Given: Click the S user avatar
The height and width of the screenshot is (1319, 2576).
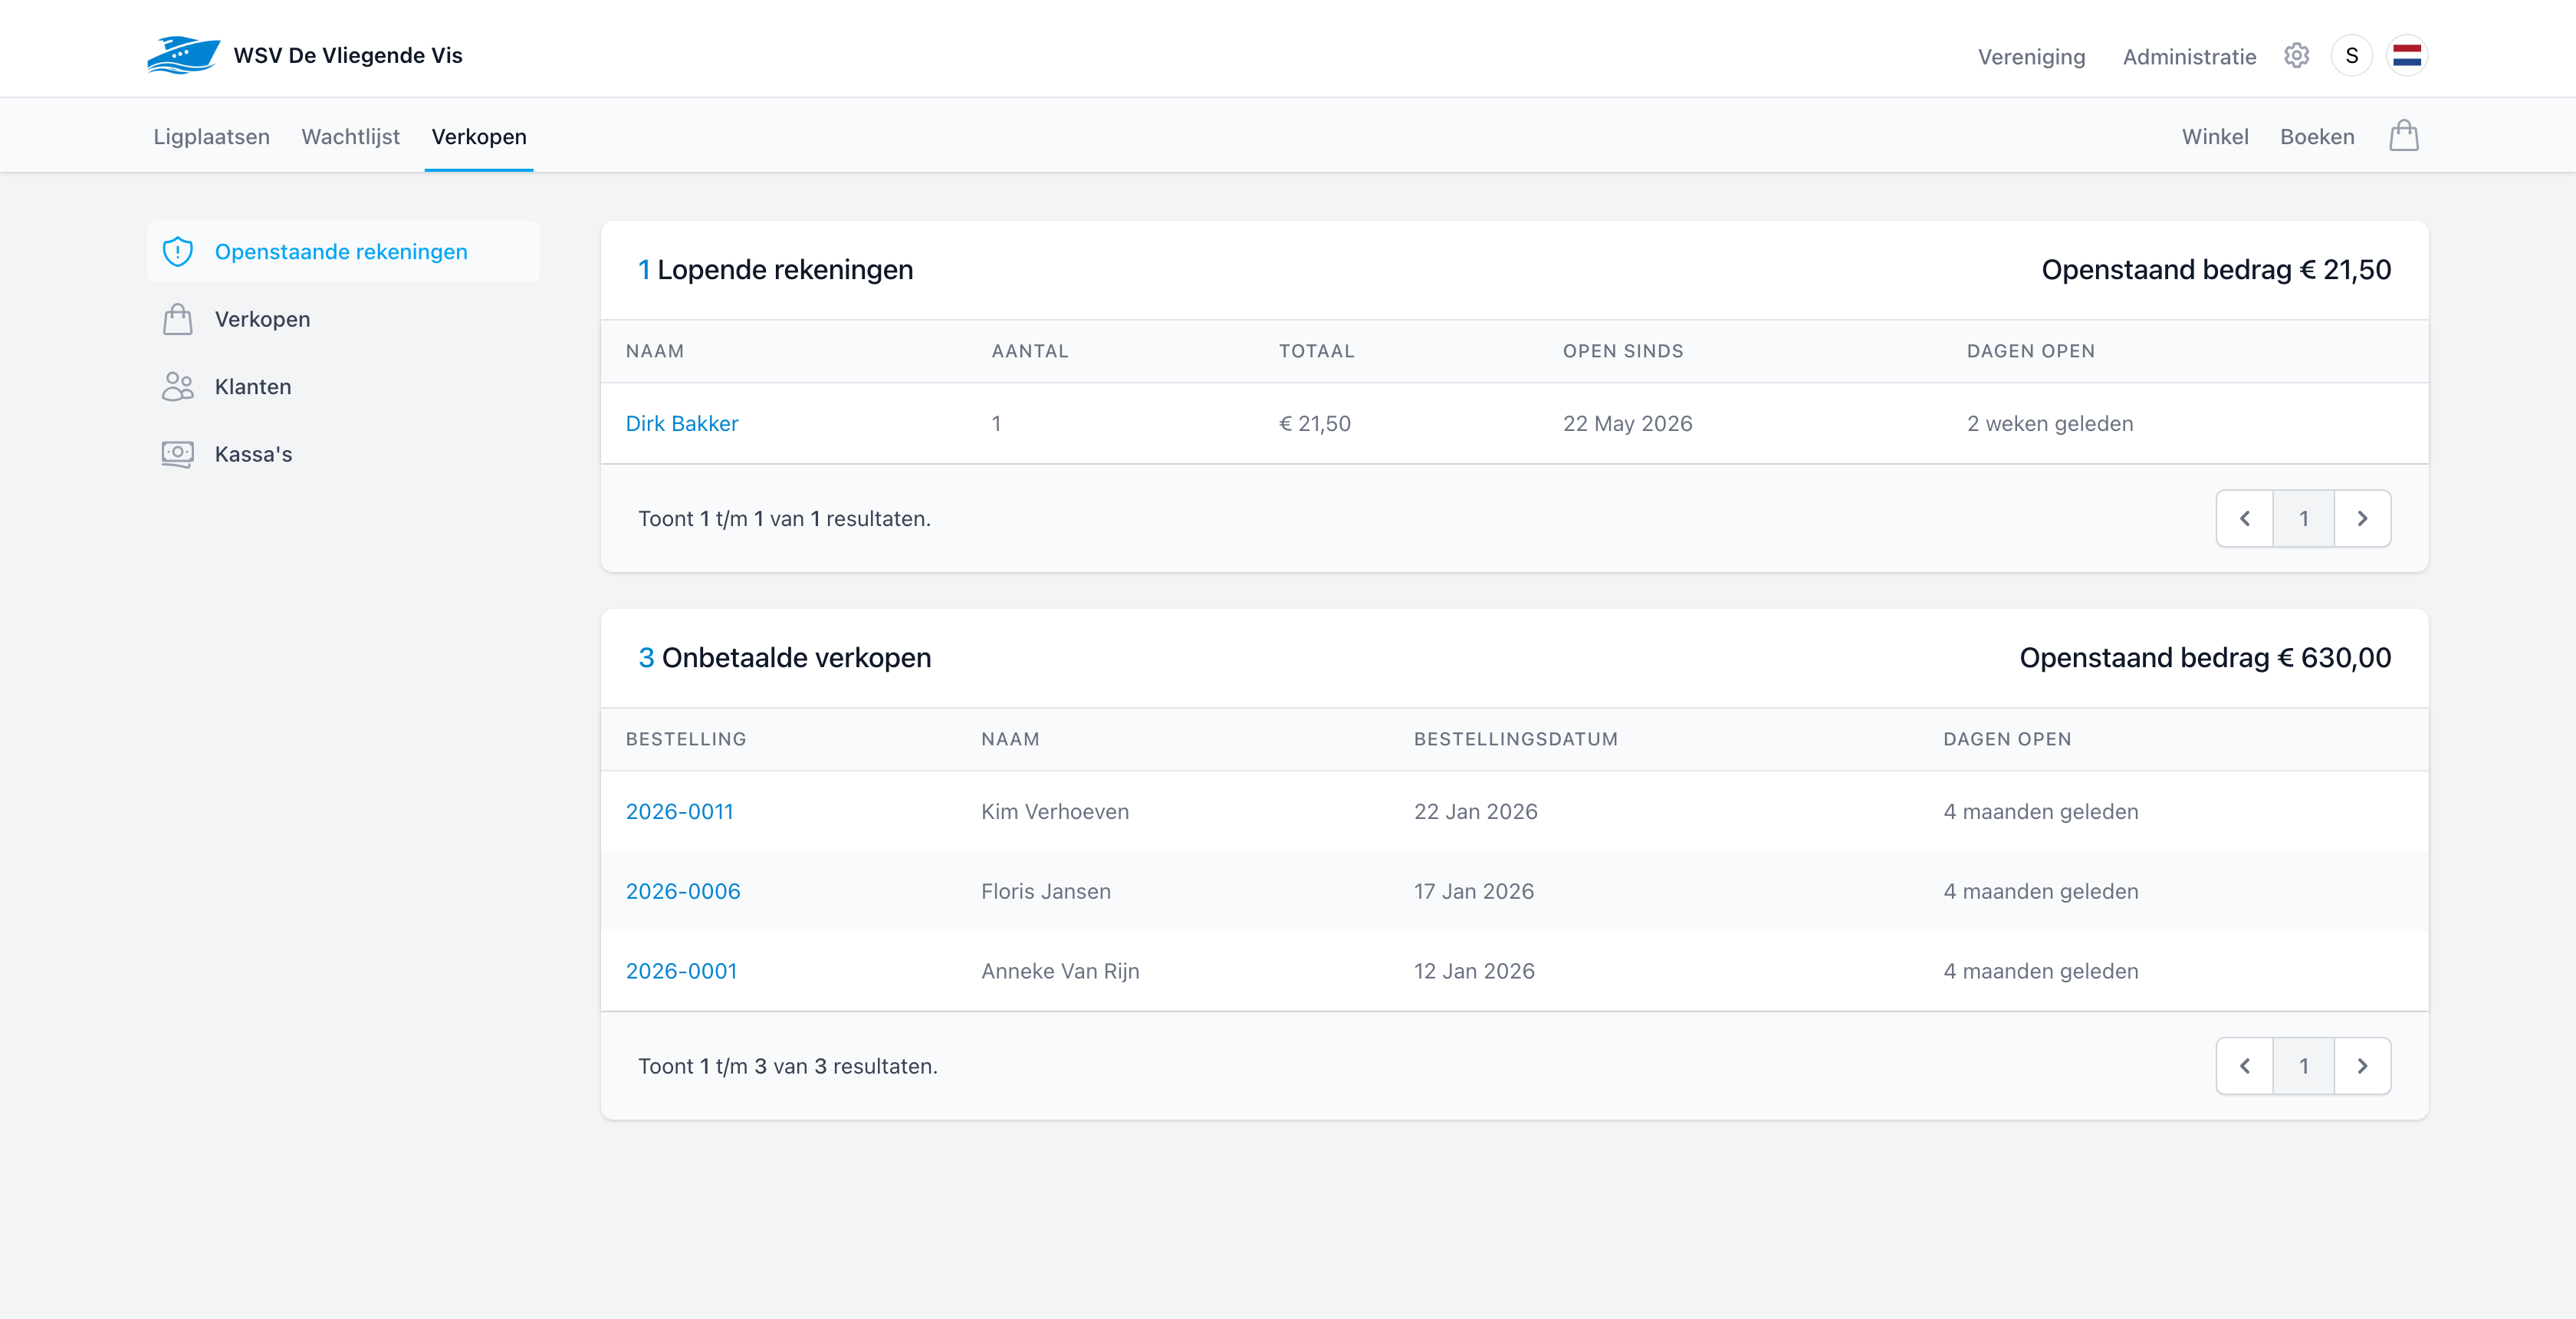Looking at the screenshot, I should click(2351, 55).
